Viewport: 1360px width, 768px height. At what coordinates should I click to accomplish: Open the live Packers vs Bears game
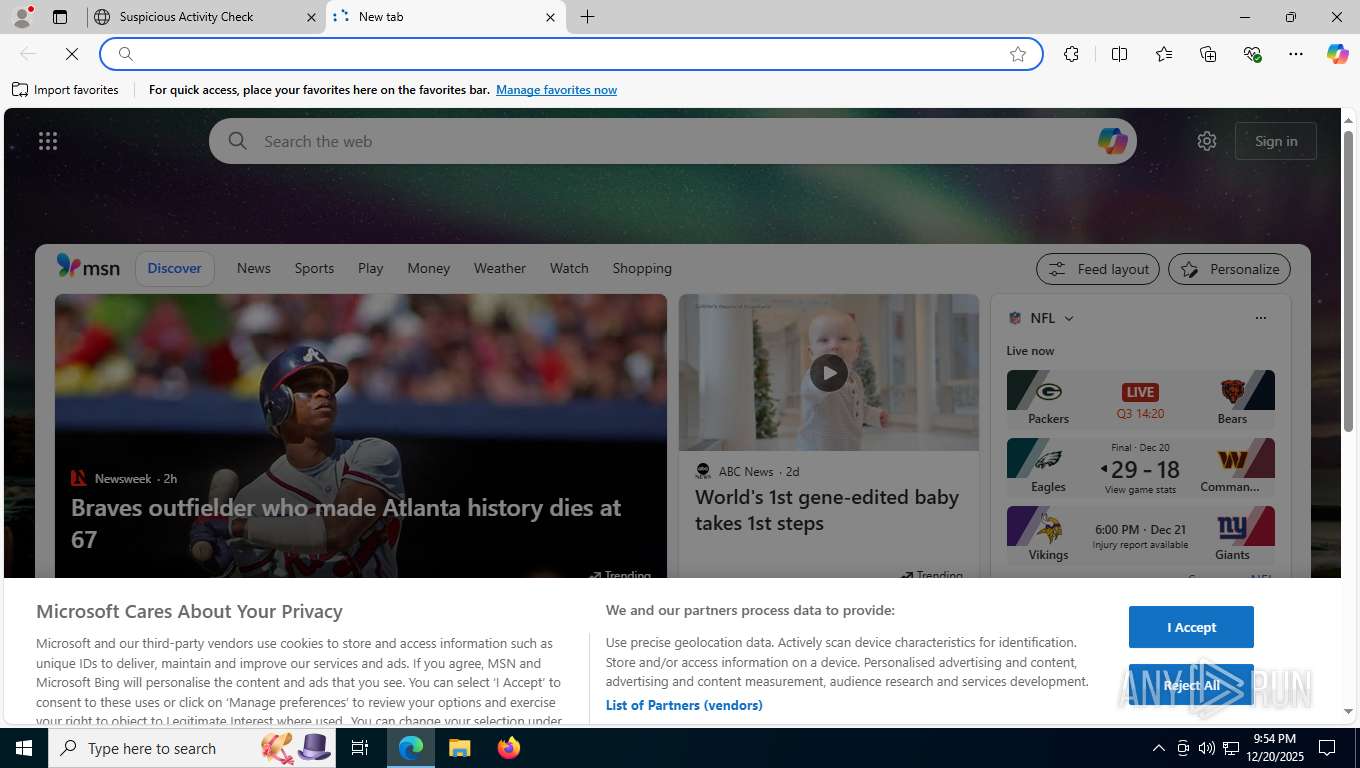click(x=1140, y=400)
